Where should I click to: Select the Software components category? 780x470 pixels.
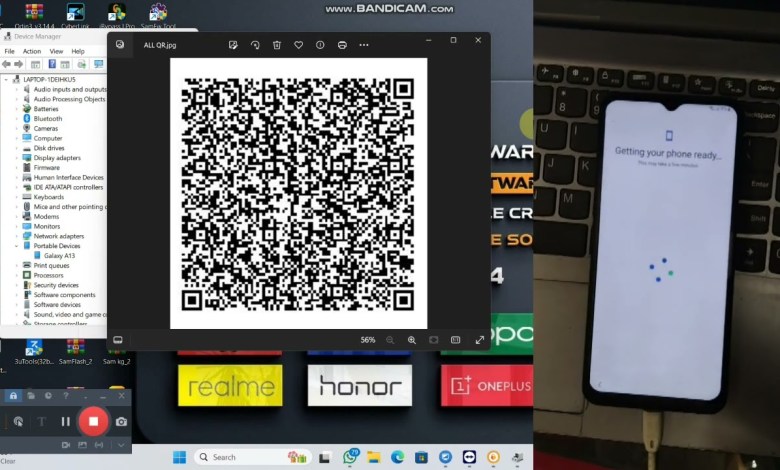(64, 295)
